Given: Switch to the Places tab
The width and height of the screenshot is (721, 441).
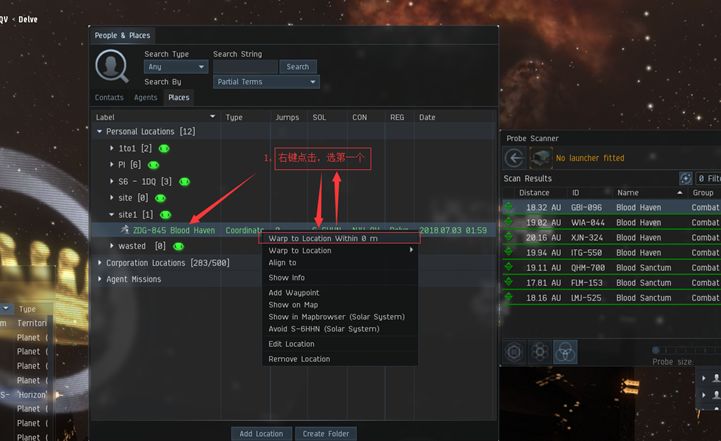Looking at the screenshot, I should tap(178, 97).
